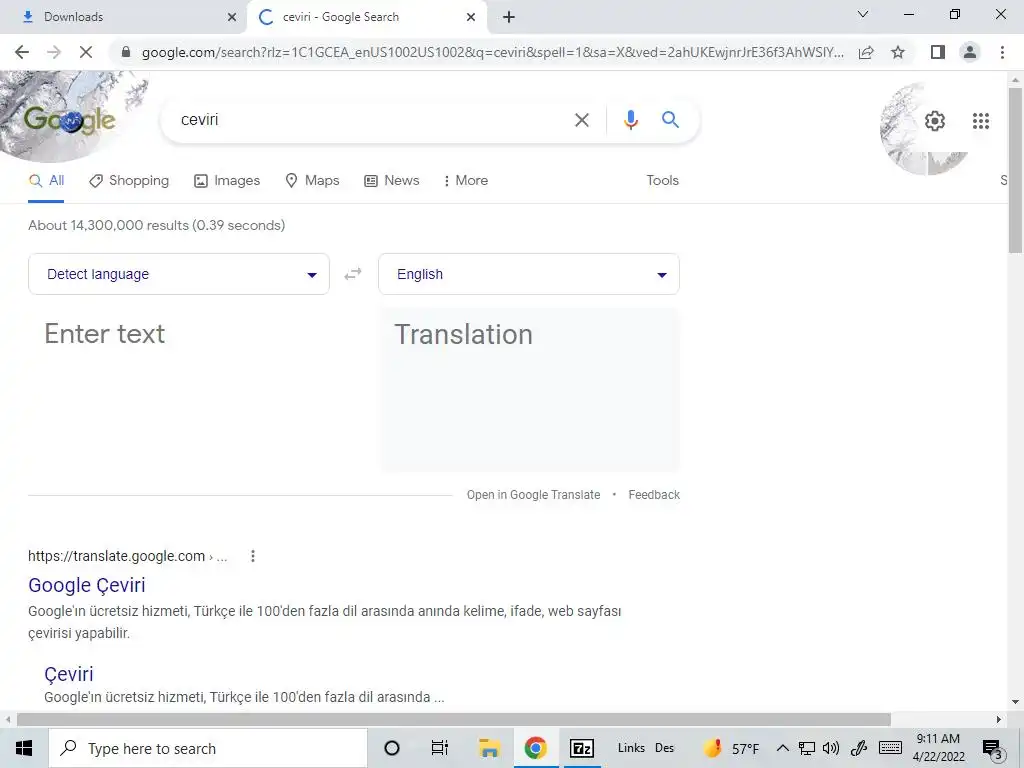
Task: Open the Google Çeviri result
Action: (x=87, y=585)
